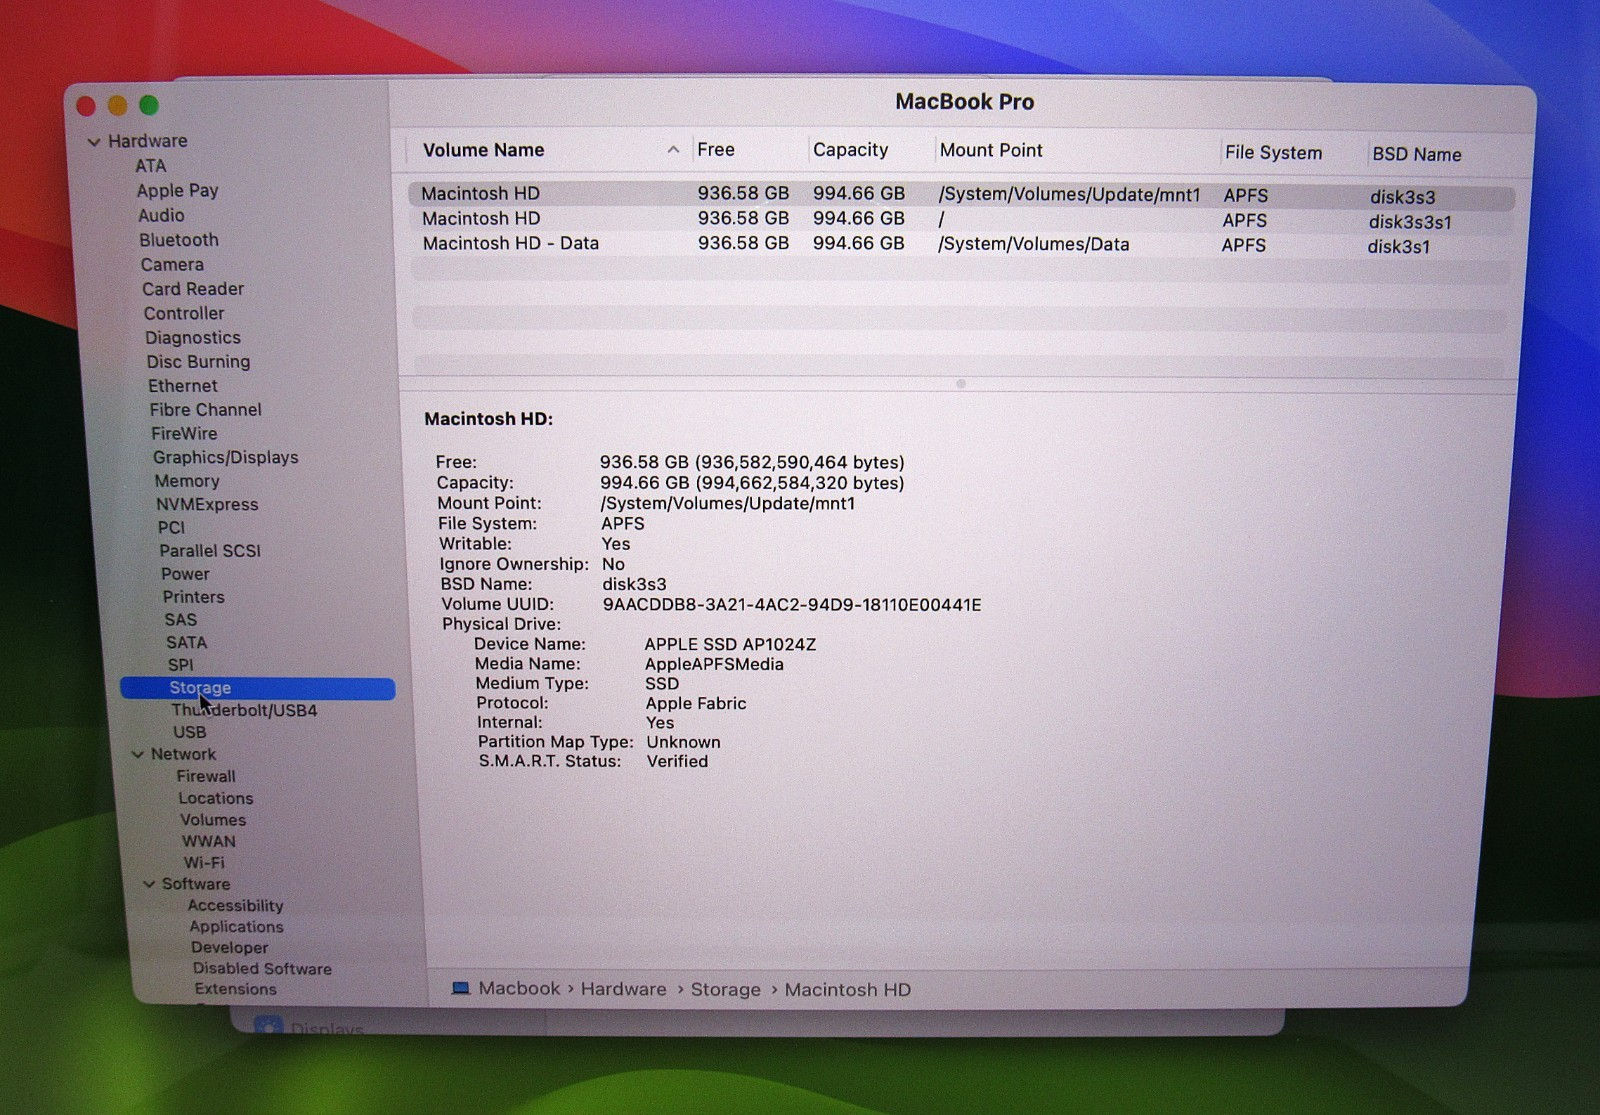Image resolution: width=1600 pixels, height=1115 pixels.
Task: Collapse the Software section chevron
Action: 149,884
